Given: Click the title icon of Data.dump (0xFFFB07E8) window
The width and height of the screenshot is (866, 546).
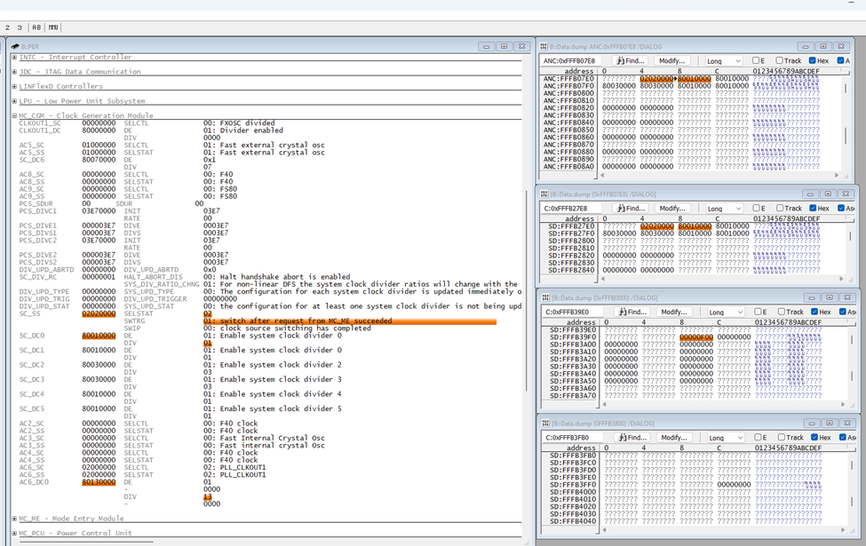Looking at the screenshot, I should tap(545, 194).
